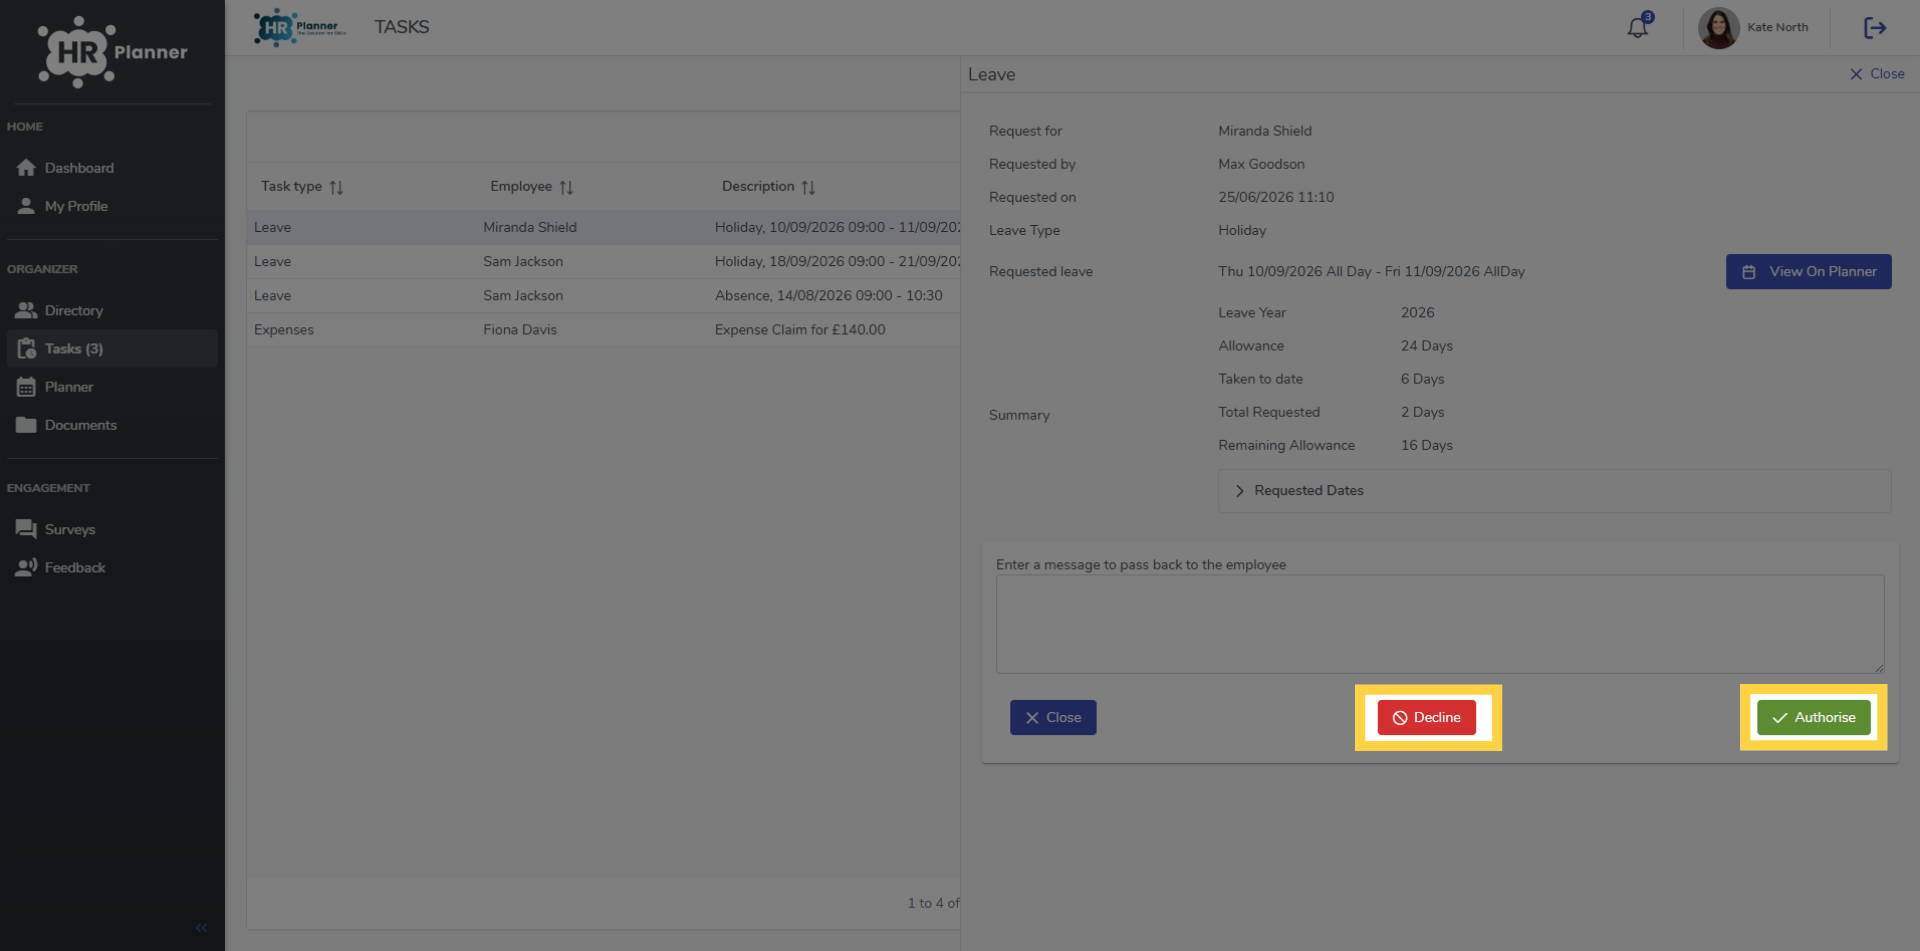Sort by Description column arrows

808,187
